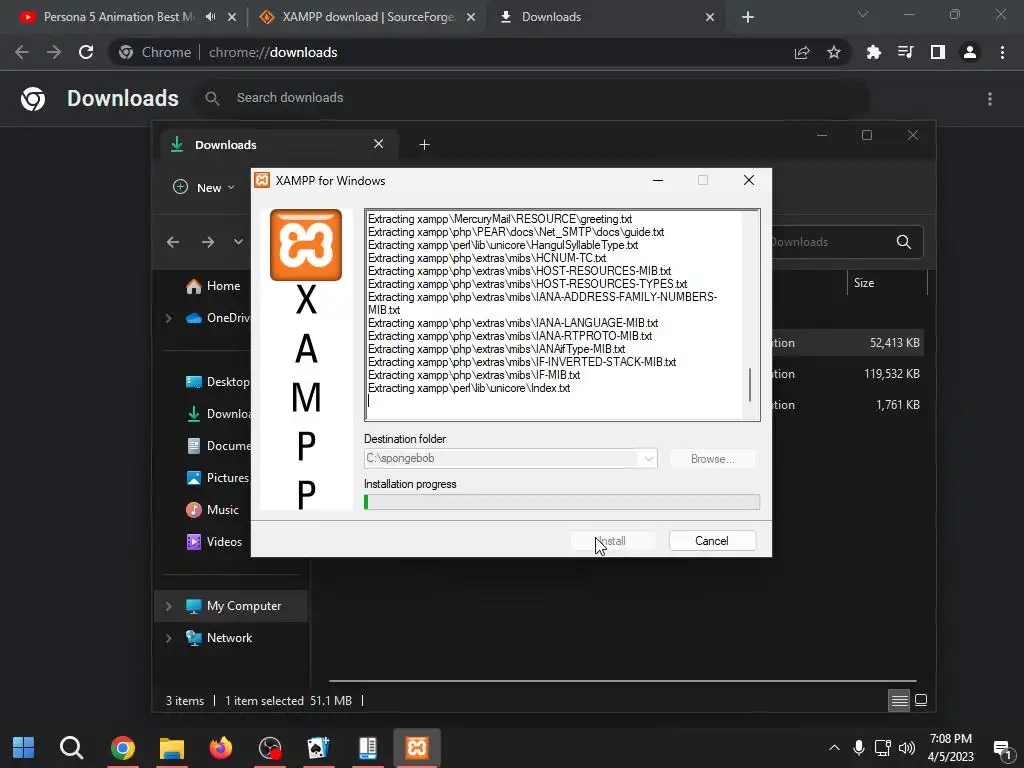Open Chrome three-dot menu
The width and height of the screenshot is (1024, 768).
1002,52
